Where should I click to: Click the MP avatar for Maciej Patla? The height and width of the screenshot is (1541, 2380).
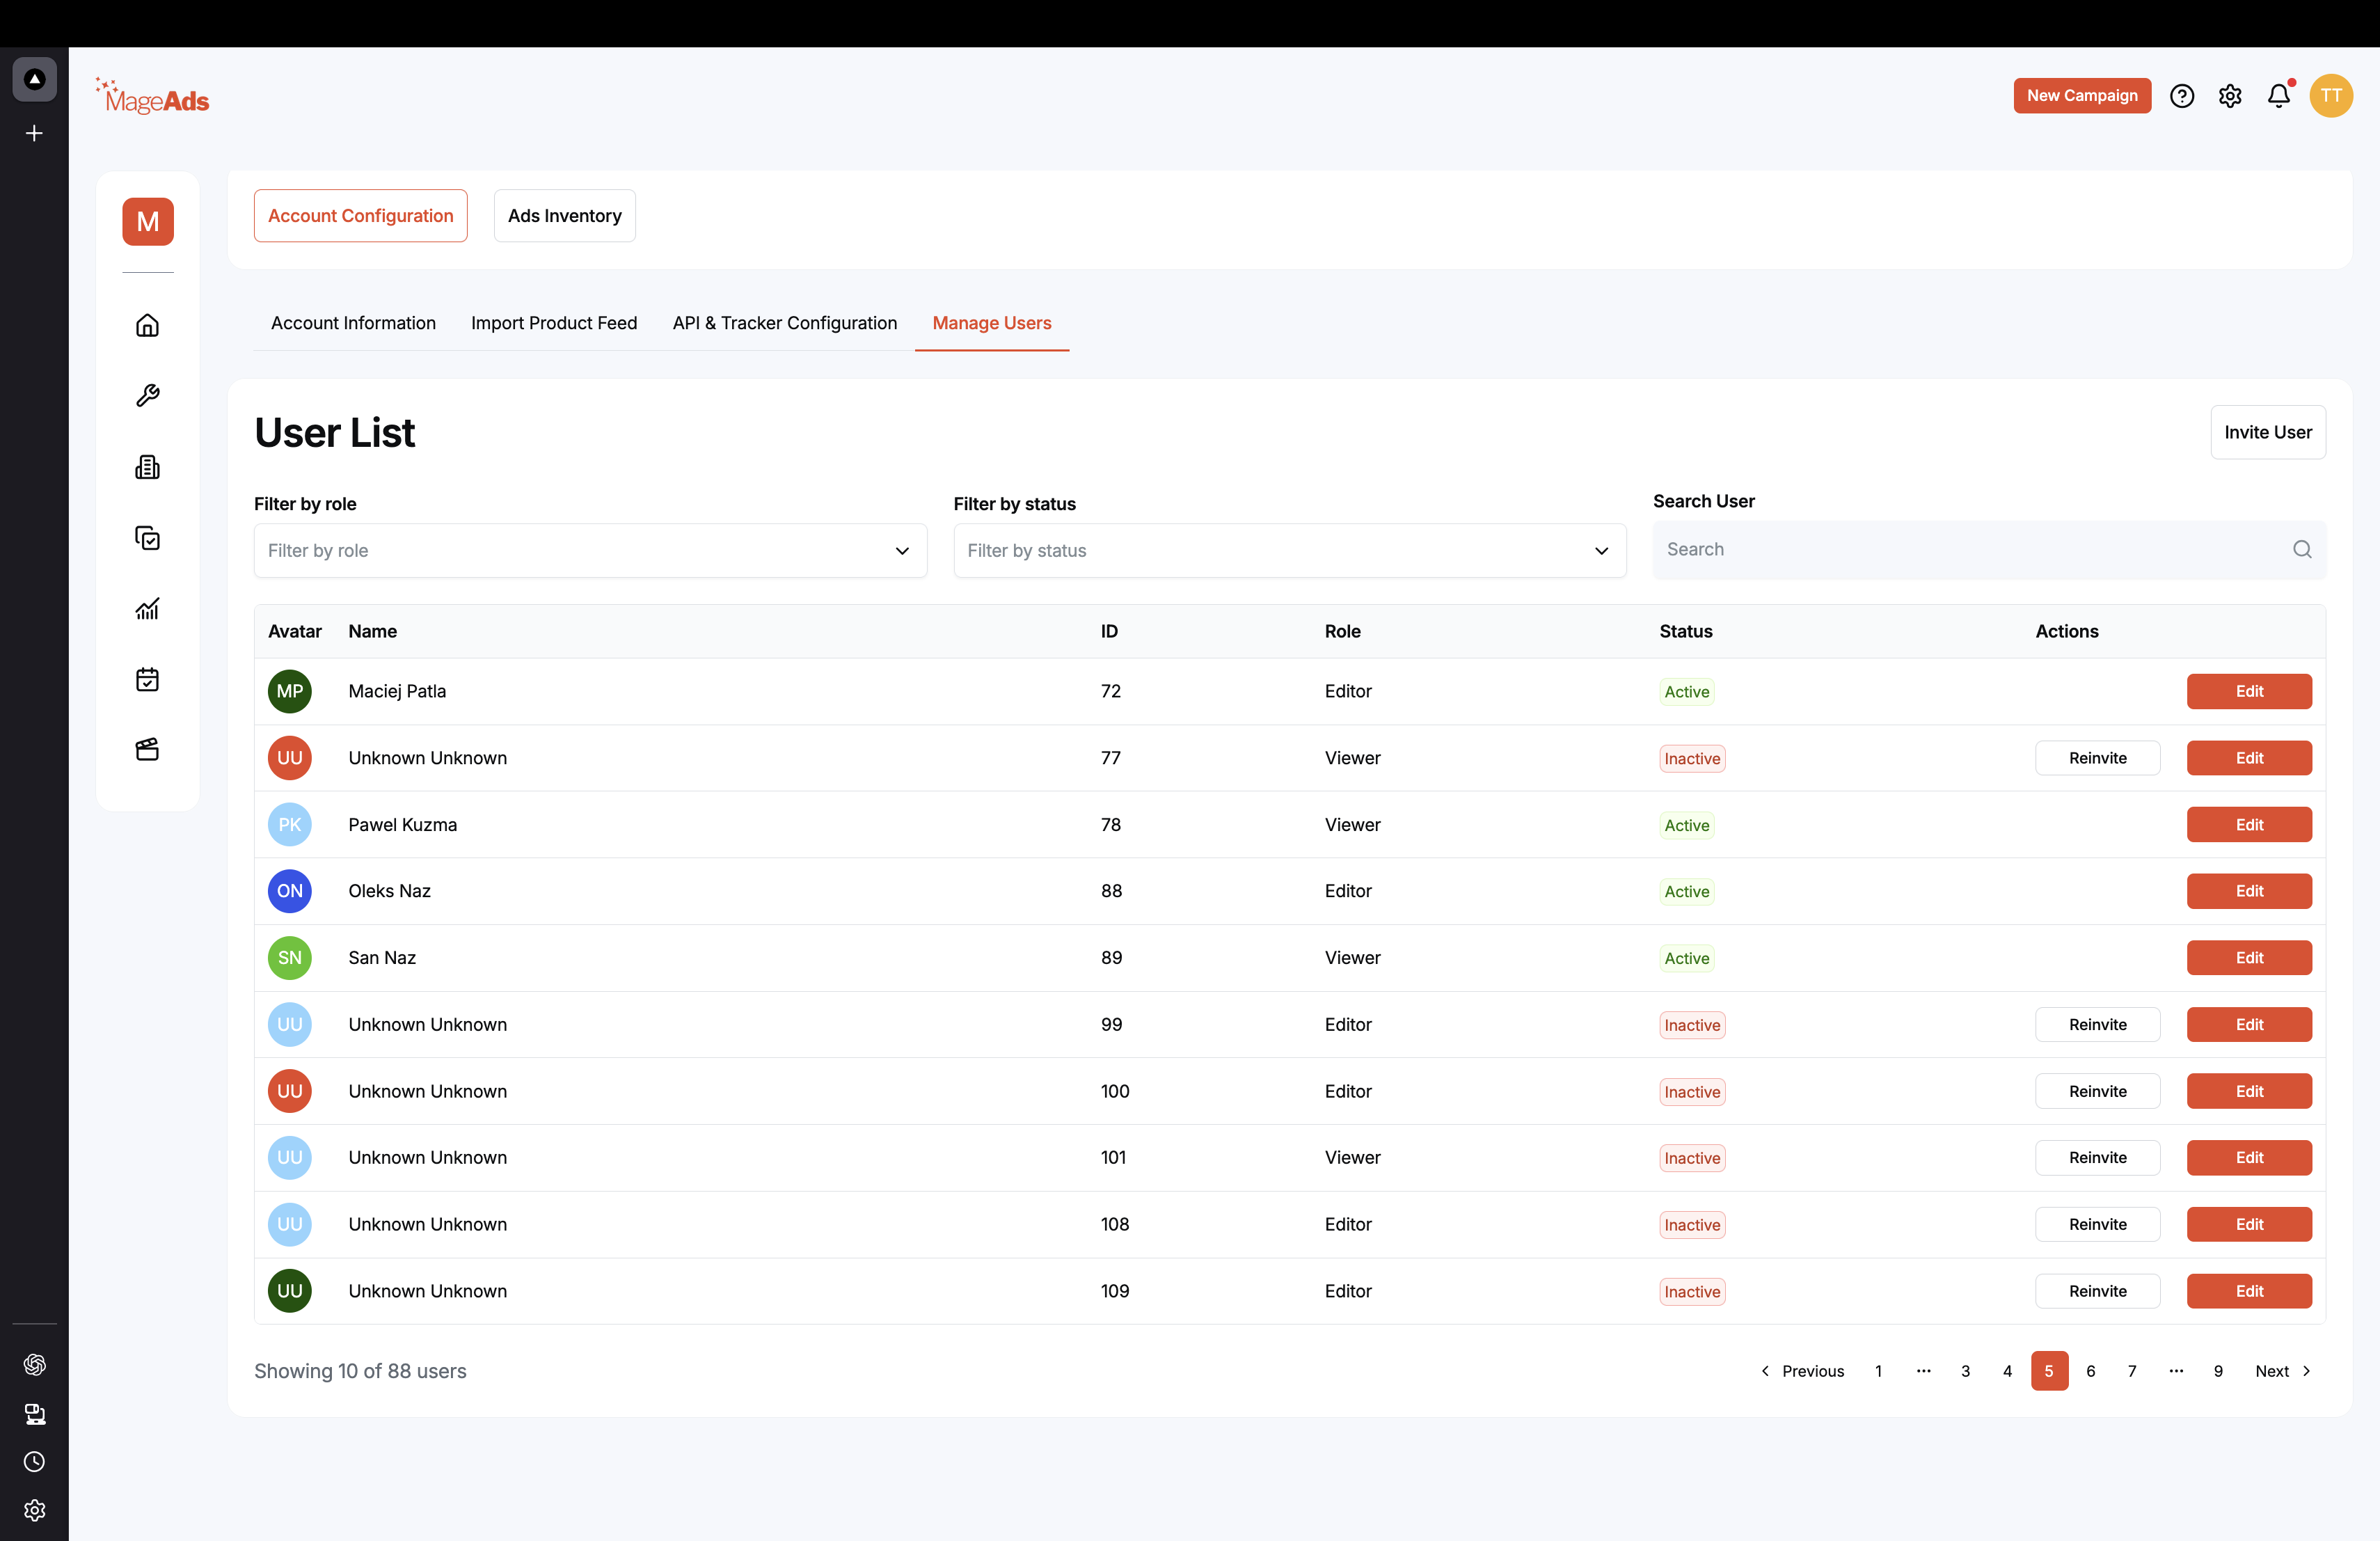tap(290, 691)
